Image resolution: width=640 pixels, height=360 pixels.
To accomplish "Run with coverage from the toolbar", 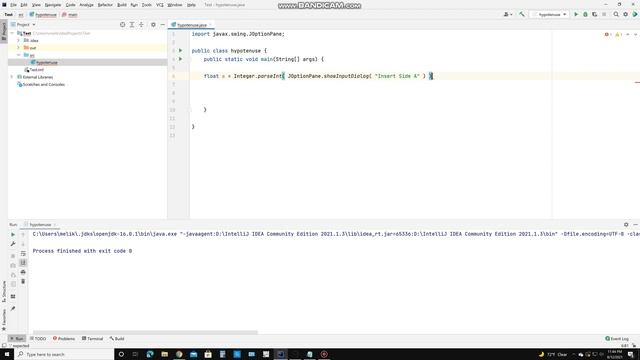I will 595,14.
